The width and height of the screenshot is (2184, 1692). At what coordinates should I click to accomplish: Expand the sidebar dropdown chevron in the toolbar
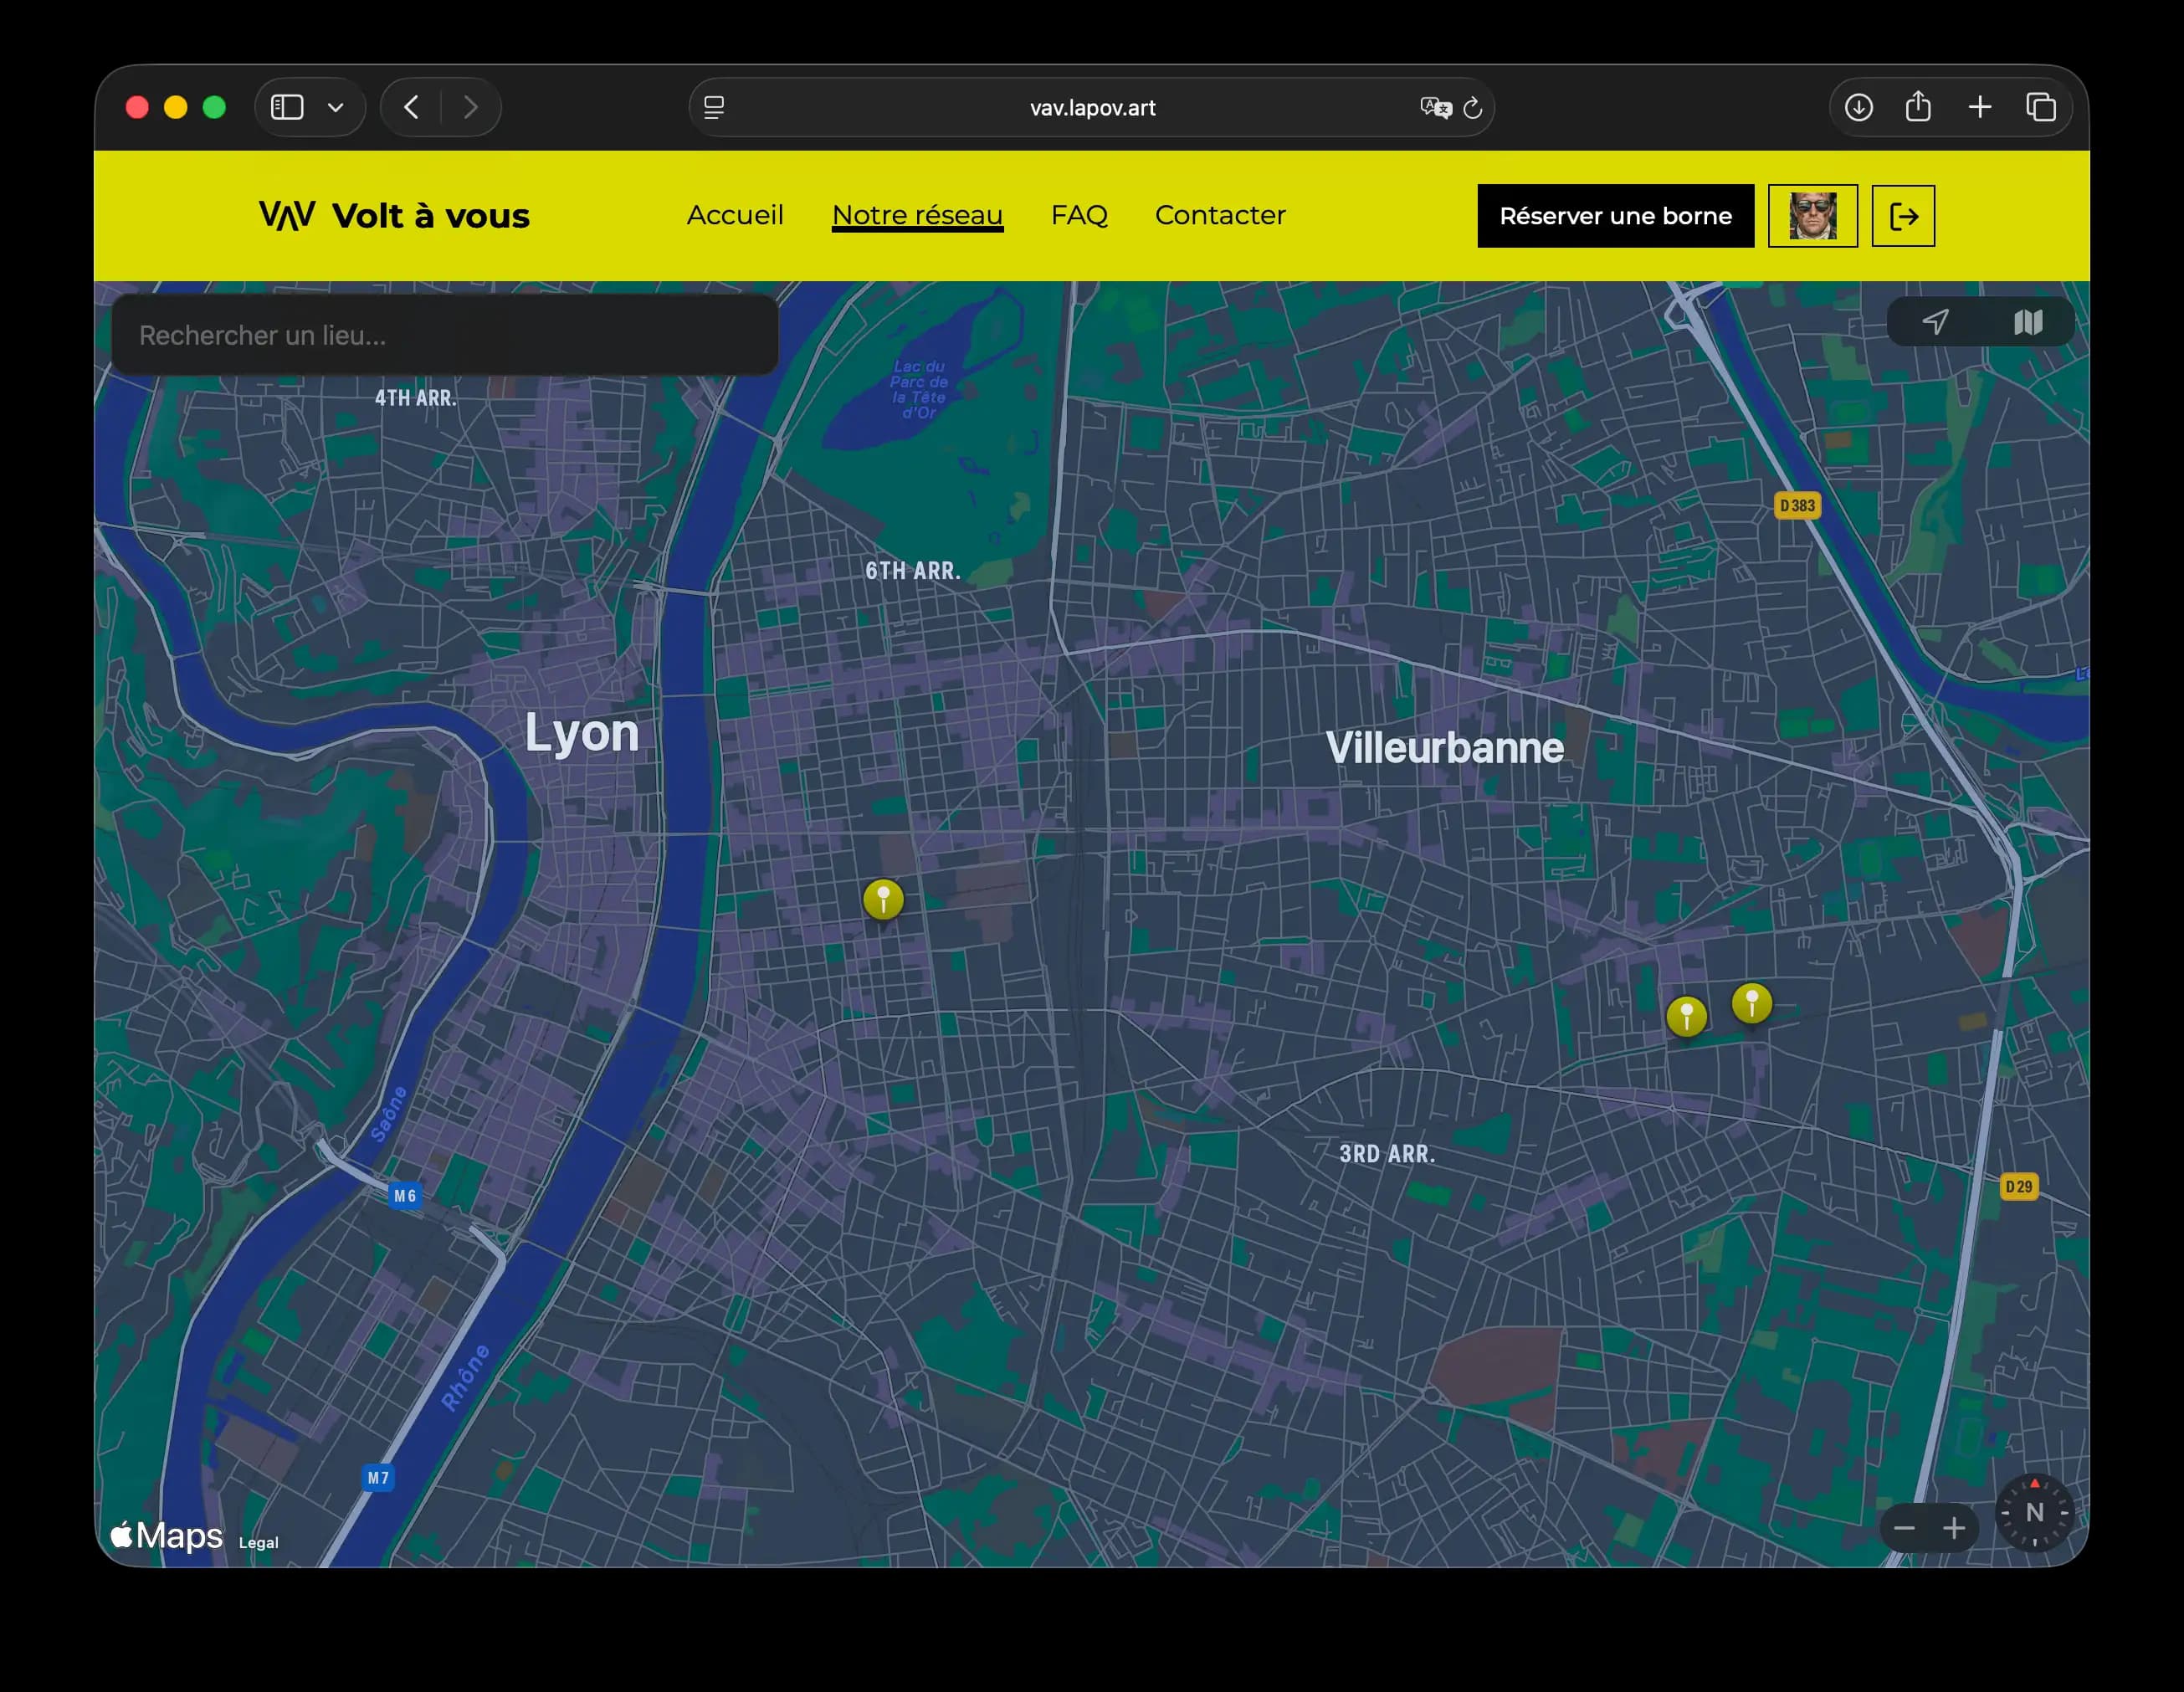point(336,107)
